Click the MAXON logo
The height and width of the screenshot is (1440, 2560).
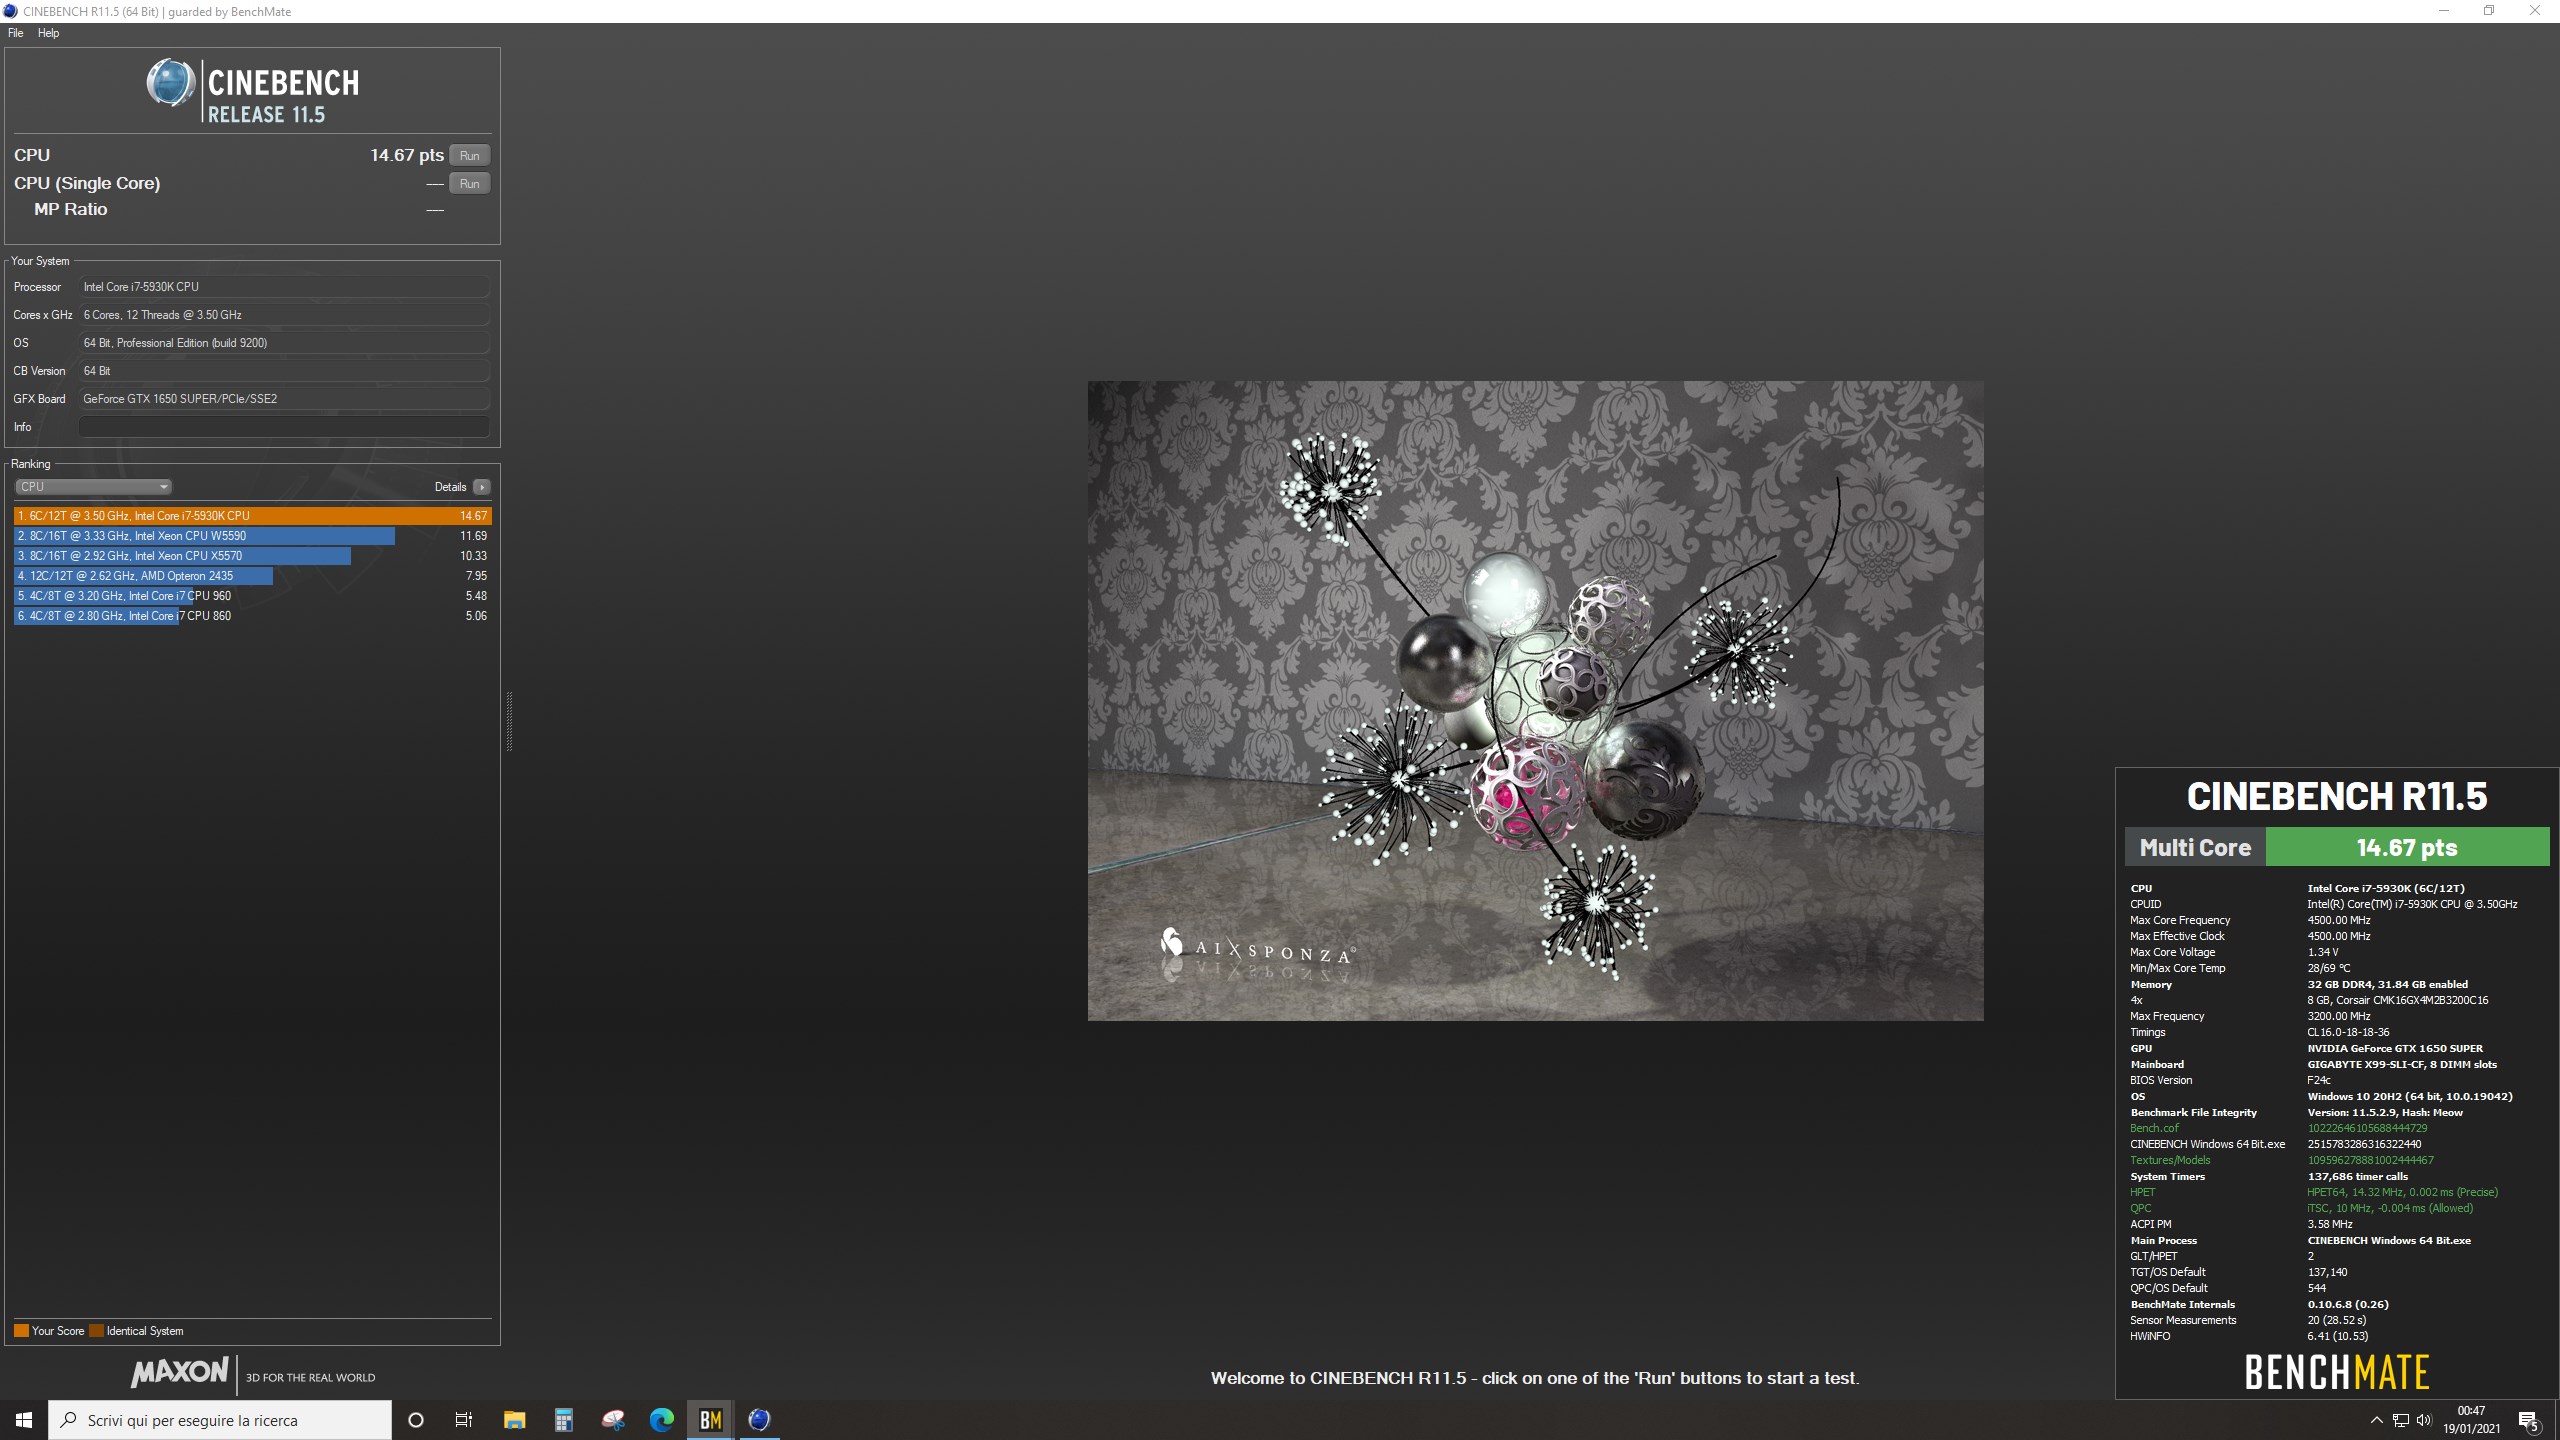(180, 1372)
